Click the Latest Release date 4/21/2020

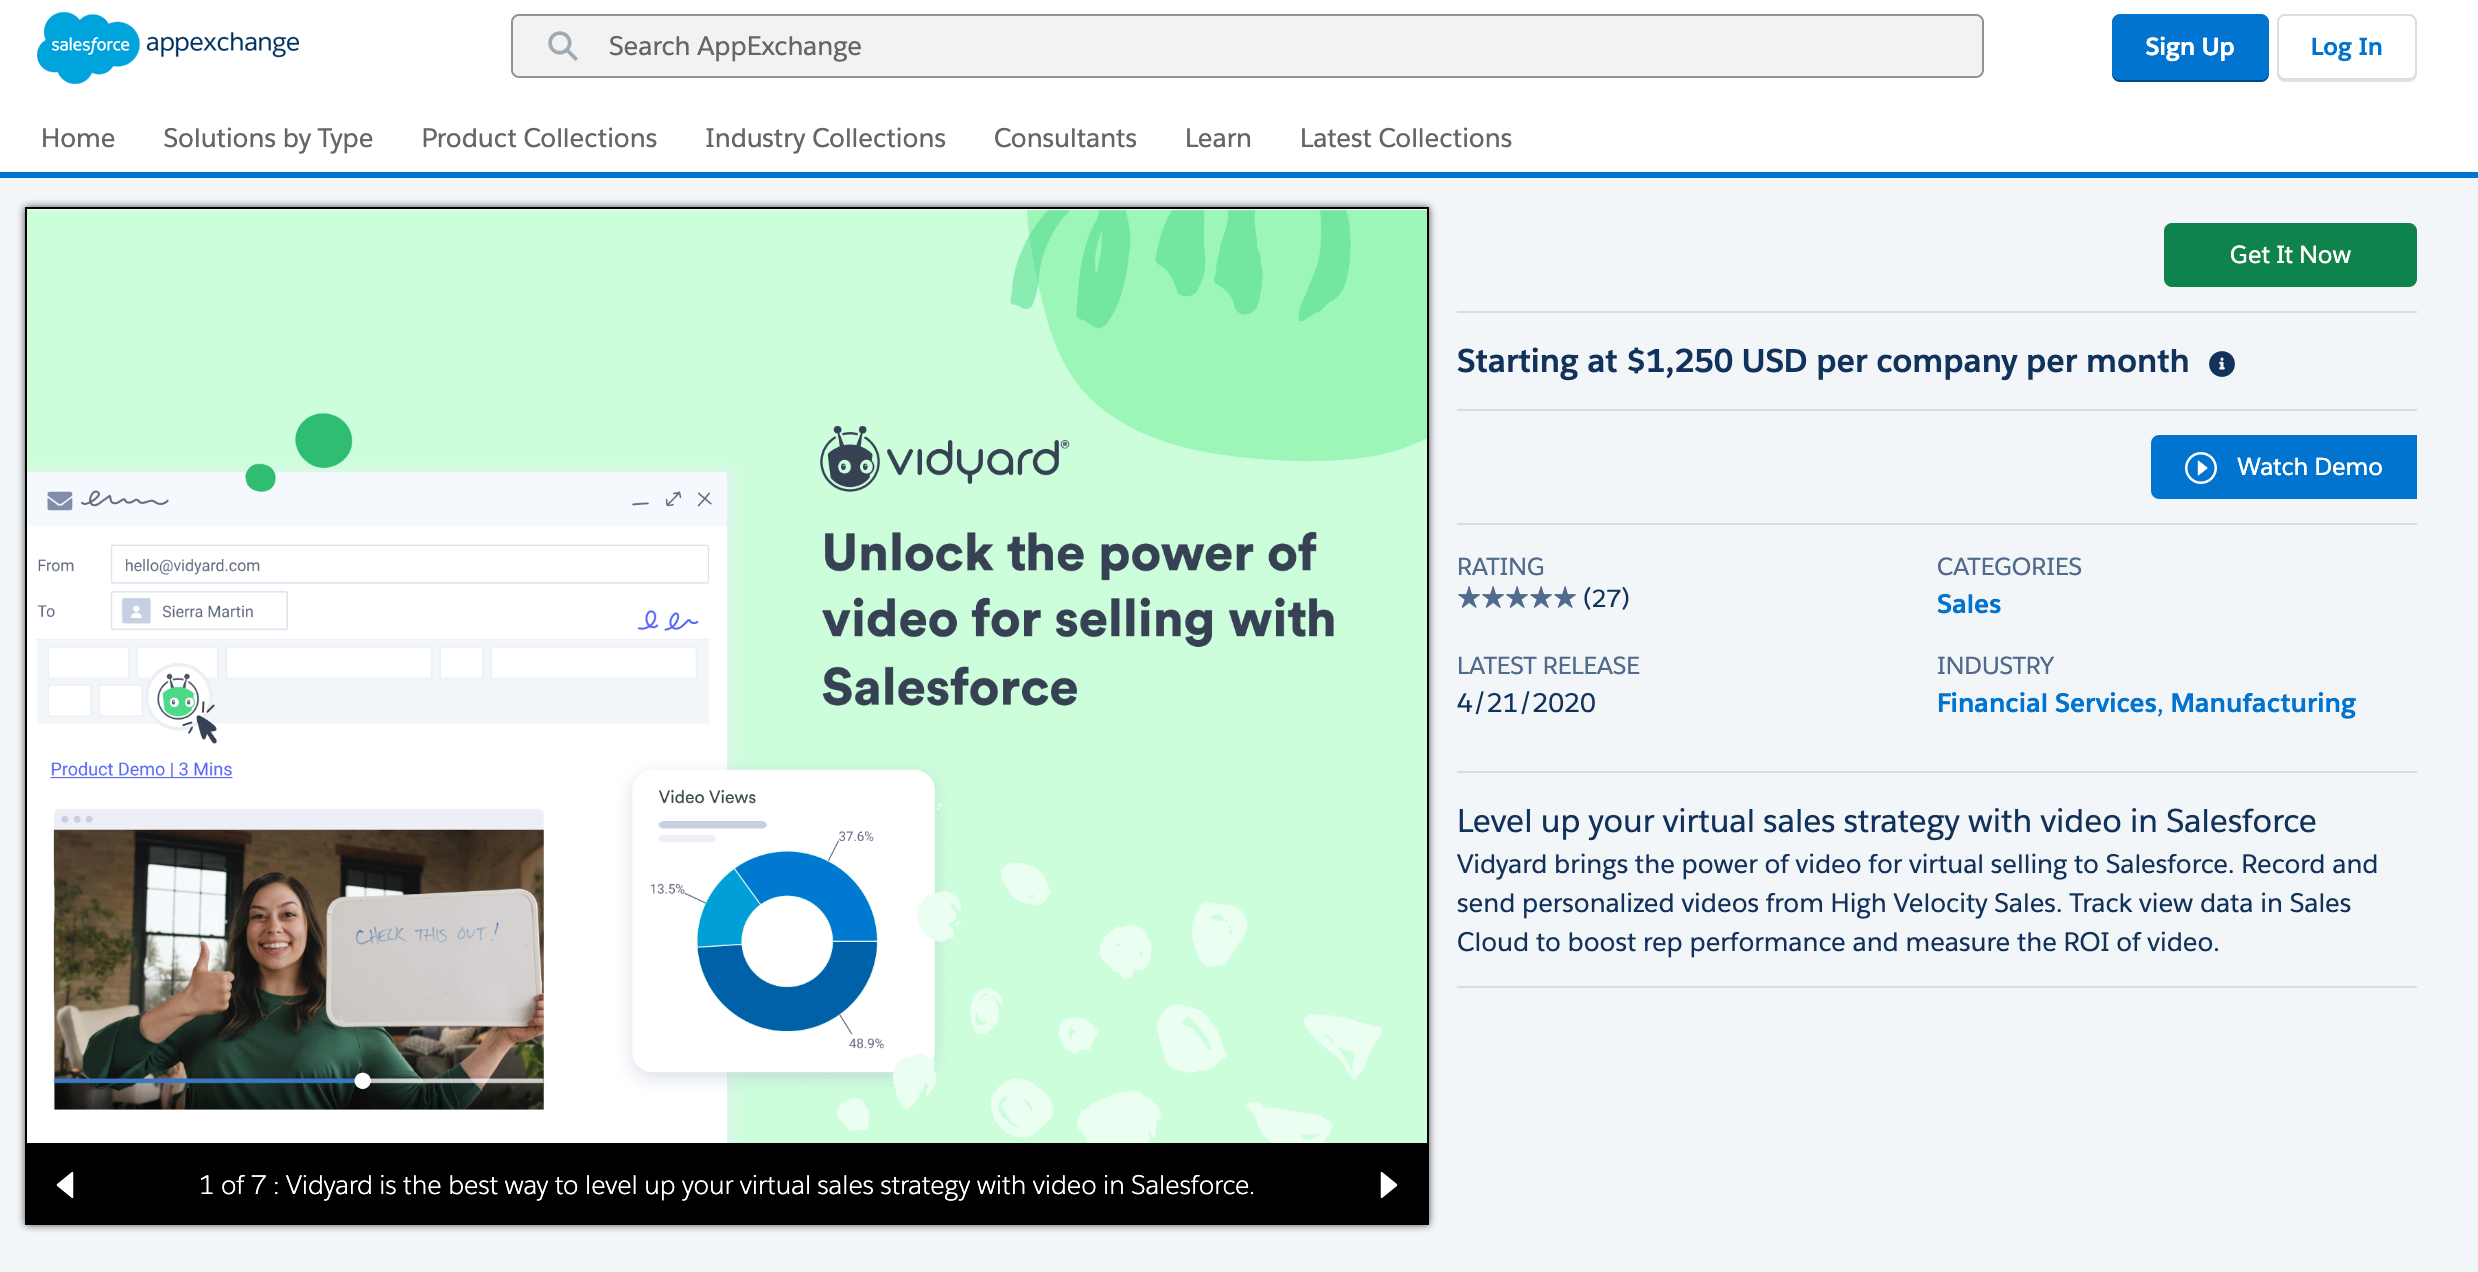[x=1526, y=703]
